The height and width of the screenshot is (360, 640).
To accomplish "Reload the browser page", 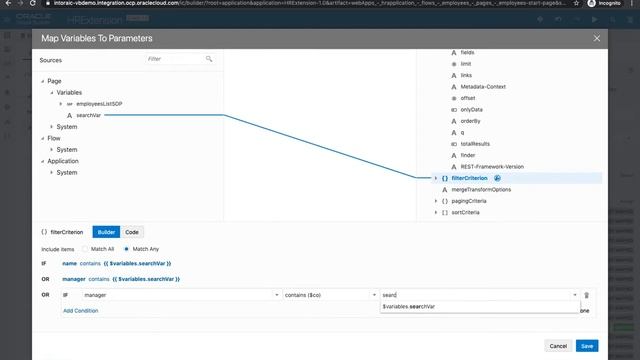I will coord(33,3).
